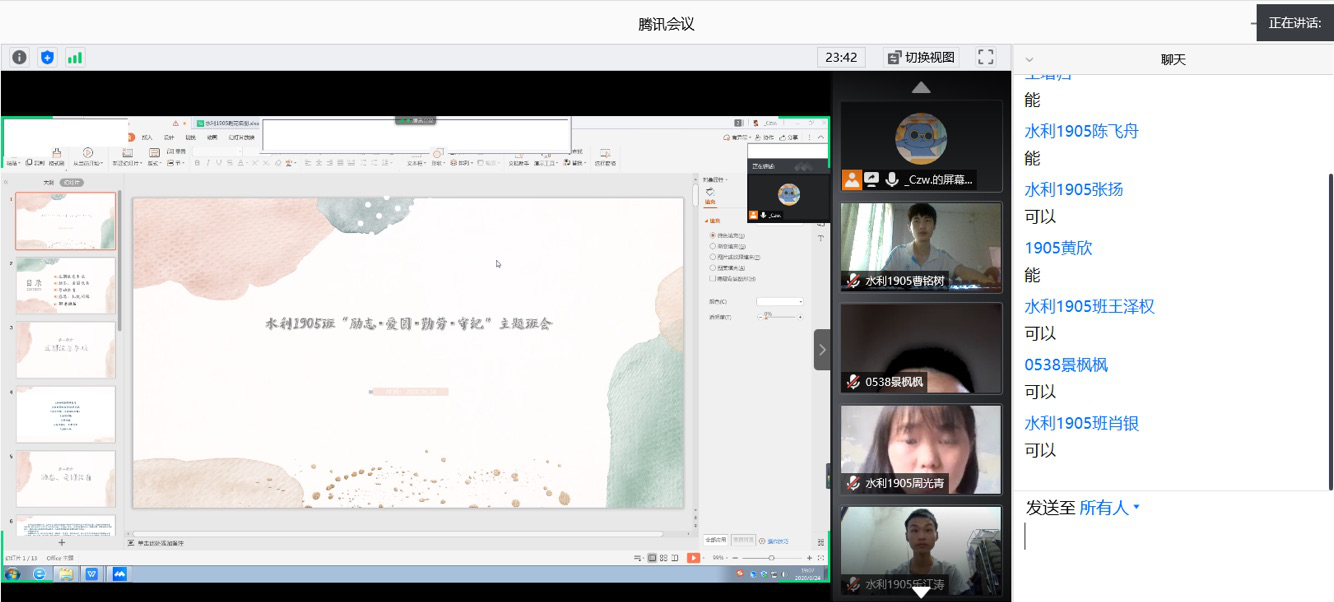Open the 发送至 所有人 recipient dropdown
Image resolution: width=1334 pixels, height=602 pixels.
click(x=1108, y=508)
